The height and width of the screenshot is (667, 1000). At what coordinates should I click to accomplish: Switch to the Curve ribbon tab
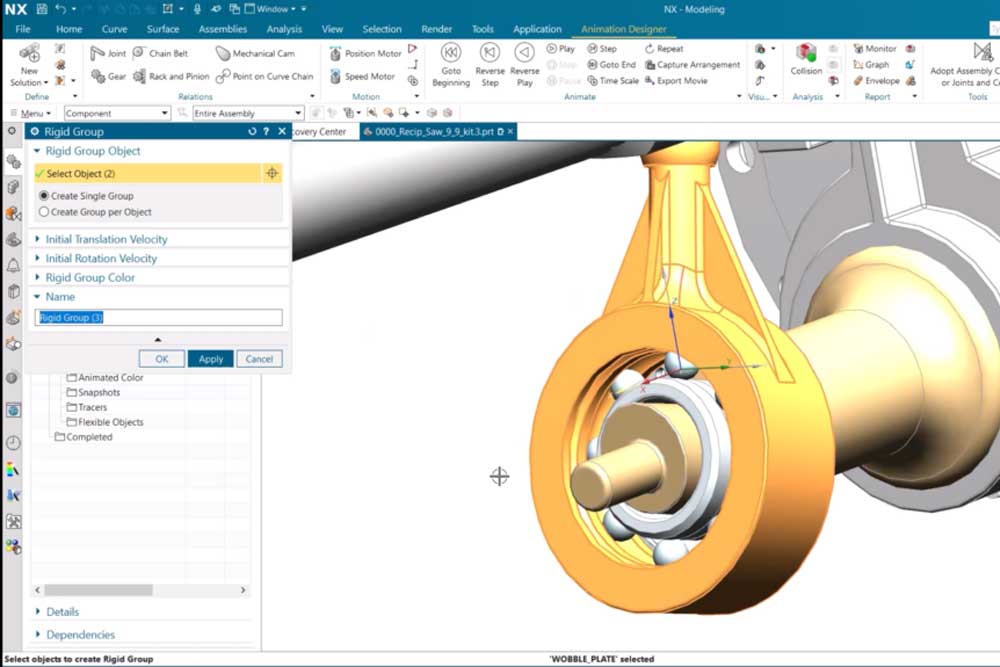coord(117,29)
